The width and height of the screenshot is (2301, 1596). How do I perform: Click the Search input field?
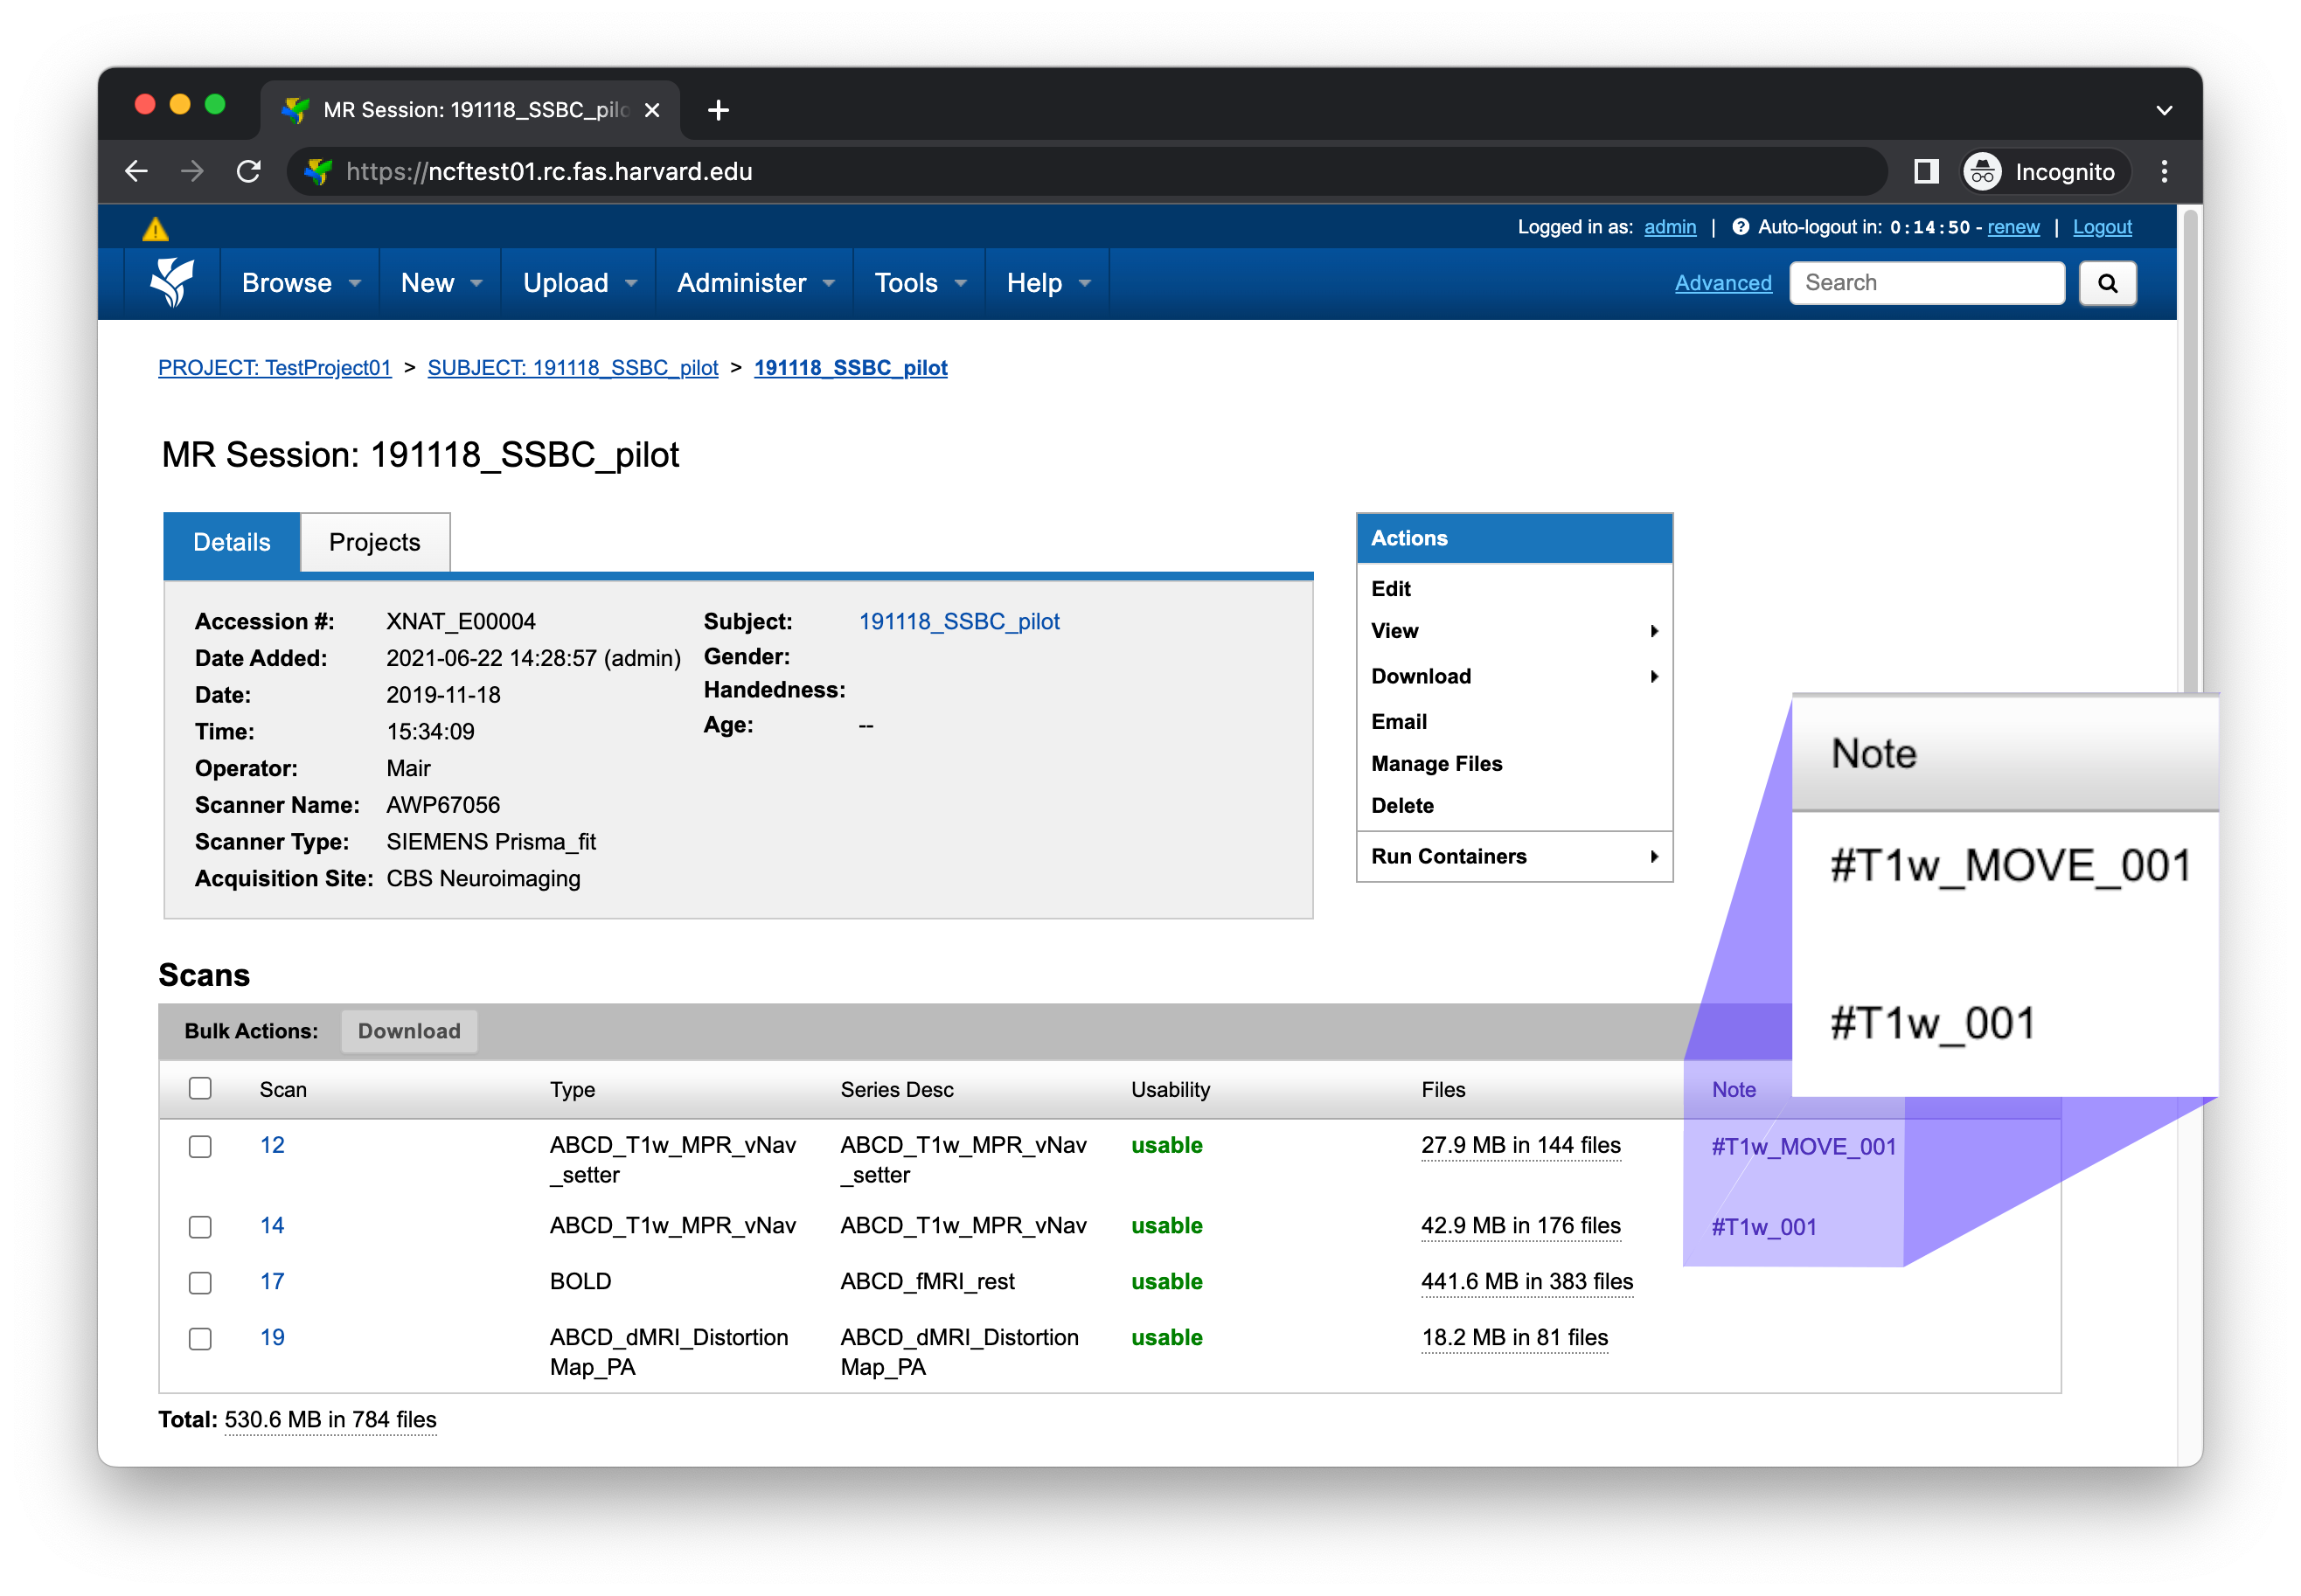coord(1927,283)
